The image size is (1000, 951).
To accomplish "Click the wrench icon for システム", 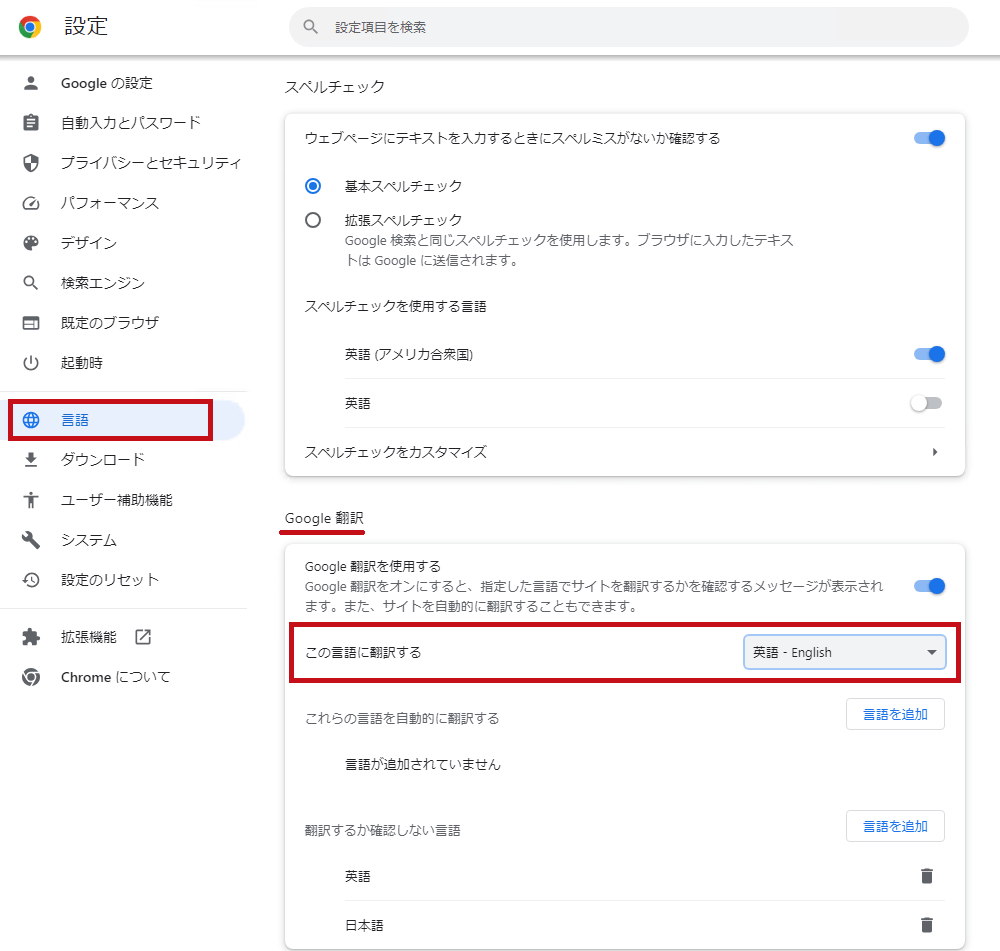I will (x=31, y=540).
